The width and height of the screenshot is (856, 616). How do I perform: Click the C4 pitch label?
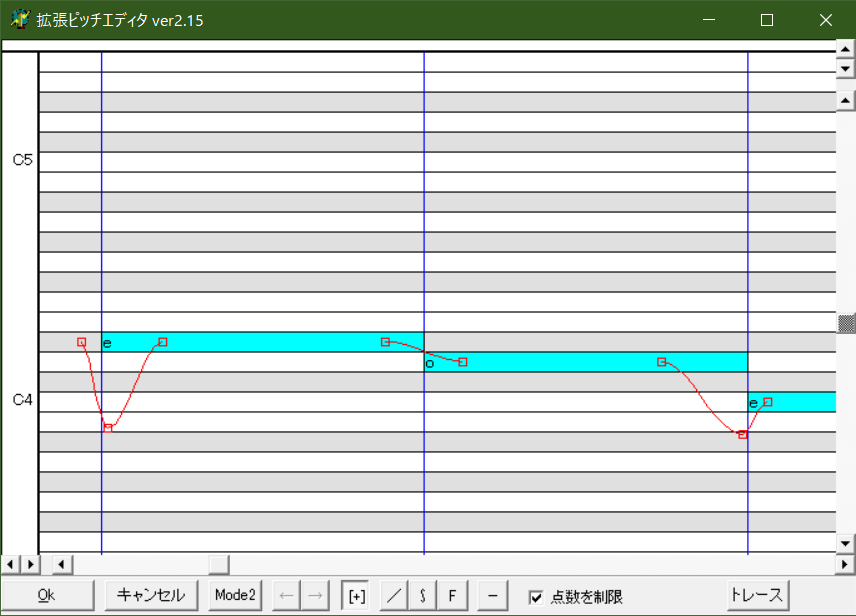point(22,400)
